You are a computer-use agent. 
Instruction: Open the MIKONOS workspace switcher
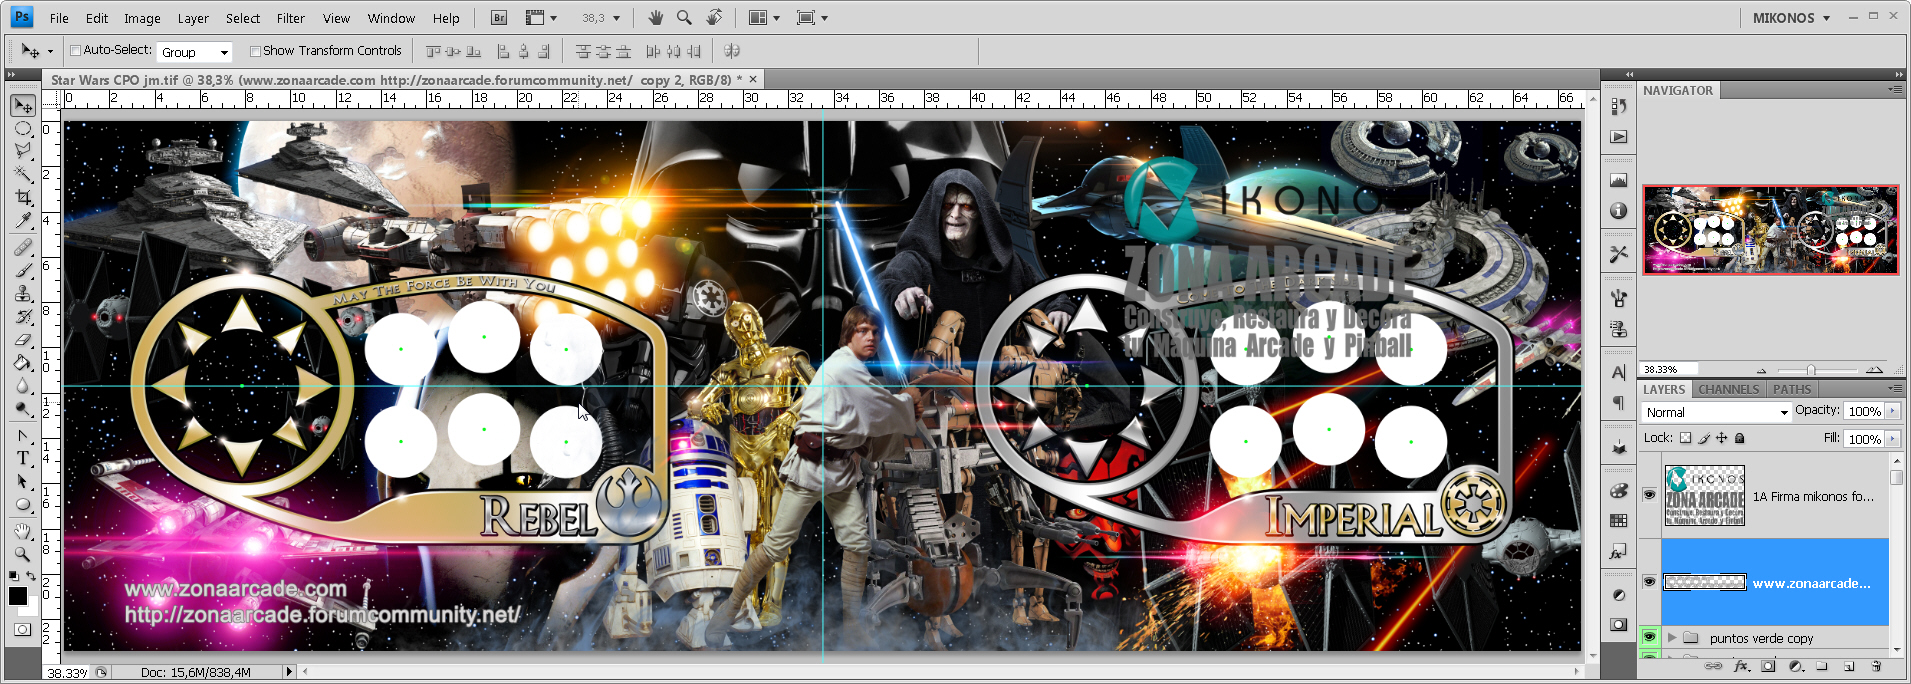point(1791,18)
